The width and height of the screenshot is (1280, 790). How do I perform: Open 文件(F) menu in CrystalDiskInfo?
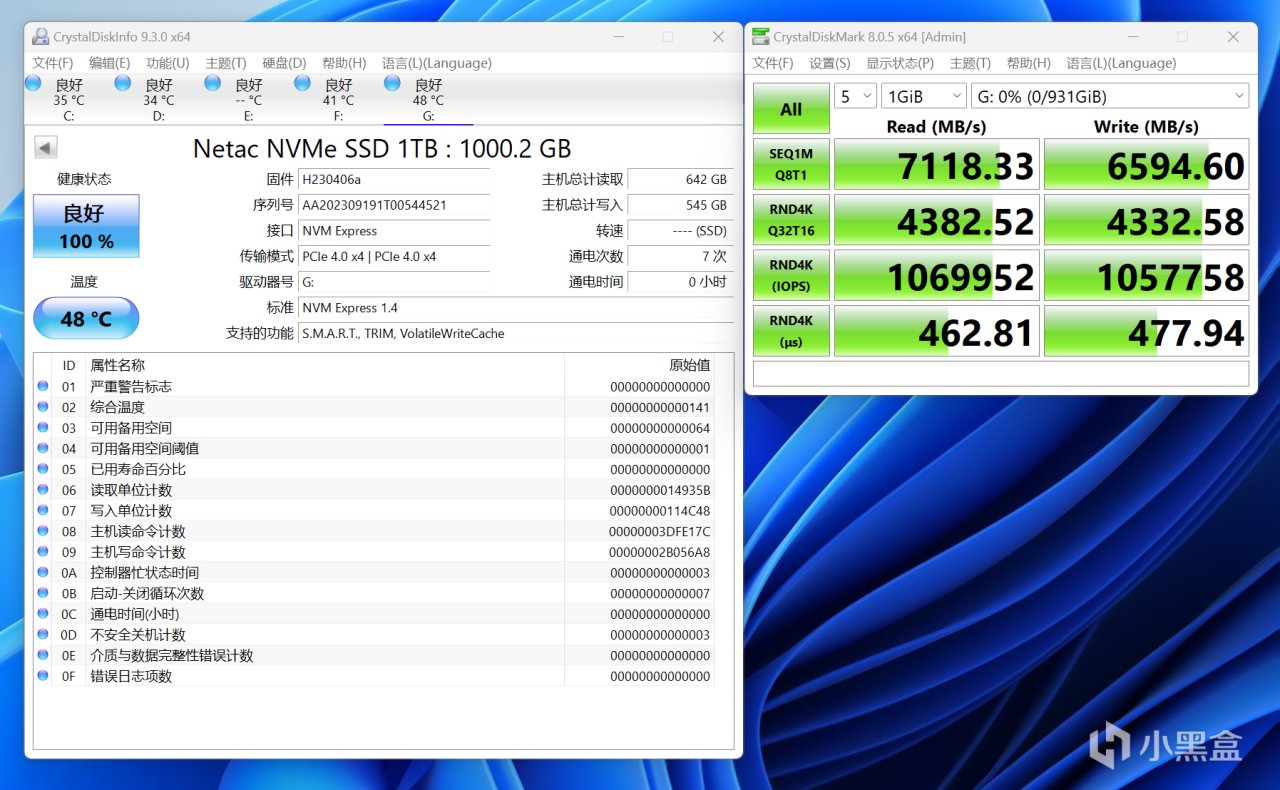(x=53, y=63)
